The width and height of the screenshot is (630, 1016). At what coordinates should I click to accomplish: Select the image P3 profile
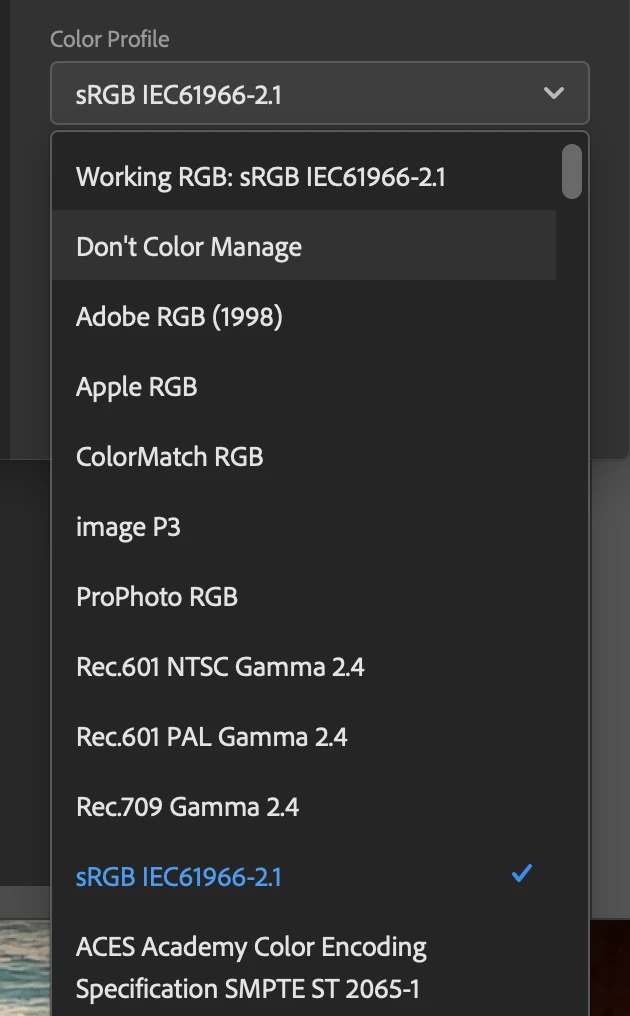(128, 527)
